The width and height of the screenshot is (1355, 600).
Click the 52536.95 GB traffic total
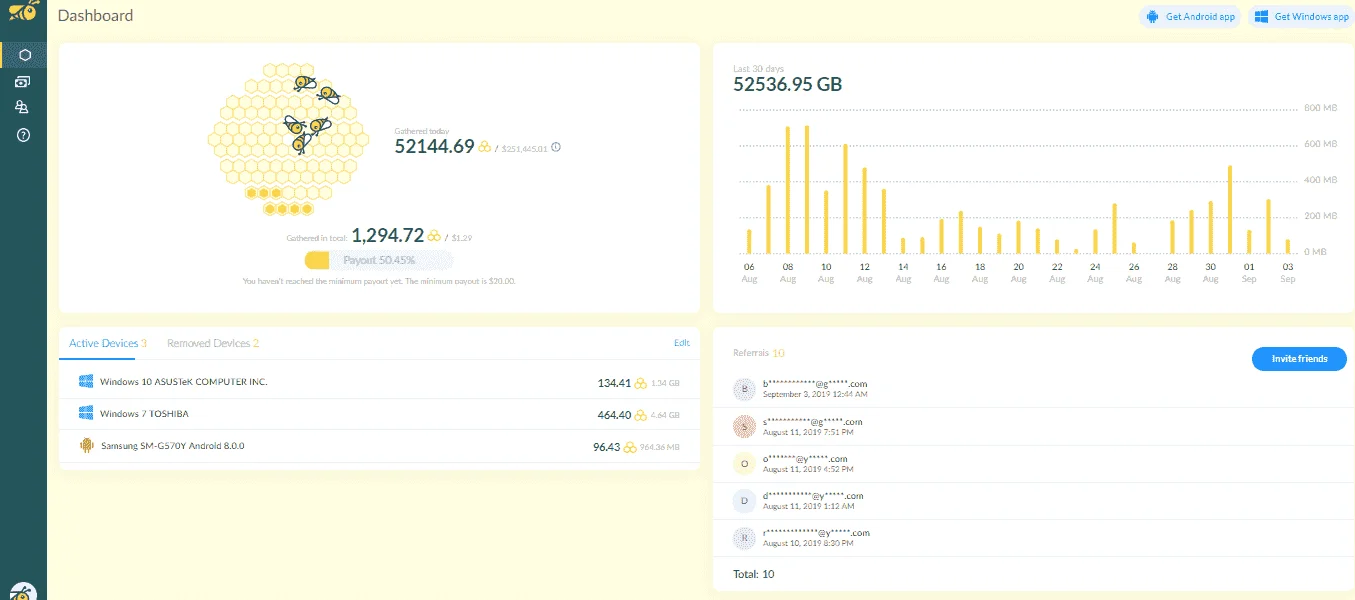[x=787, y=84]
